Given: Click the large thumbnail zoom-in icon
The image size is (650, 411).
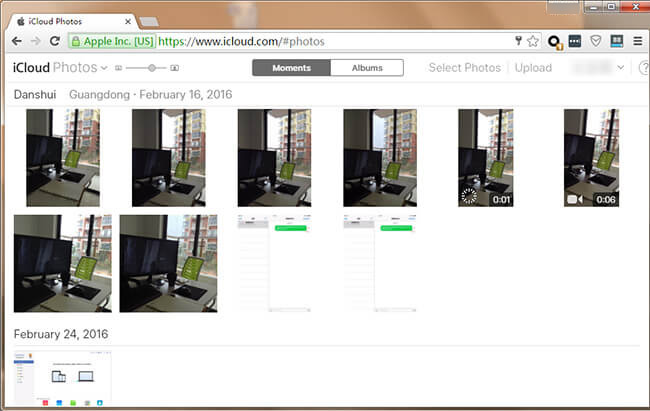Looking at the screenshot, I should tap(175, 68).
